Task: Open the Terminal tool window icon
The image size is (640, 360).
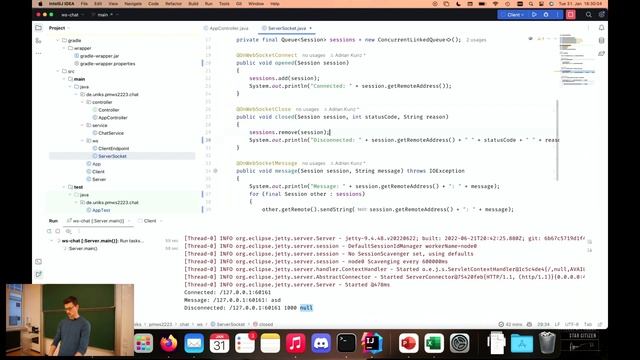Action: pos(38,262)
